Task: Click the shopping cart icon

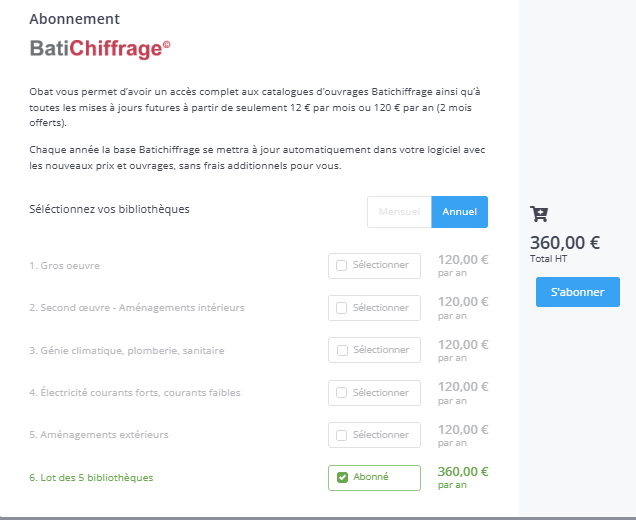Action: 538,213
